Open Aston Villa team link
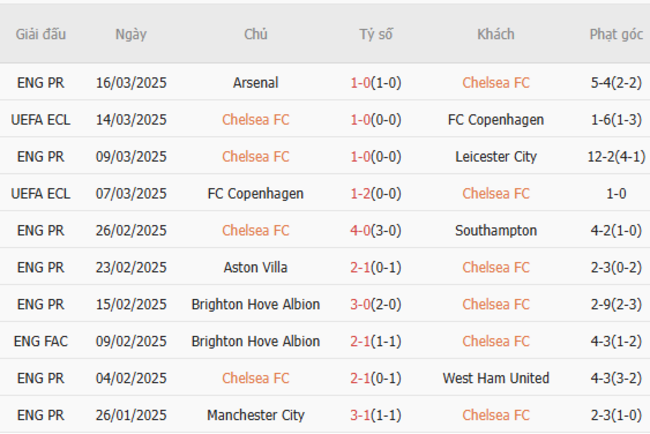 pos(255,268)
